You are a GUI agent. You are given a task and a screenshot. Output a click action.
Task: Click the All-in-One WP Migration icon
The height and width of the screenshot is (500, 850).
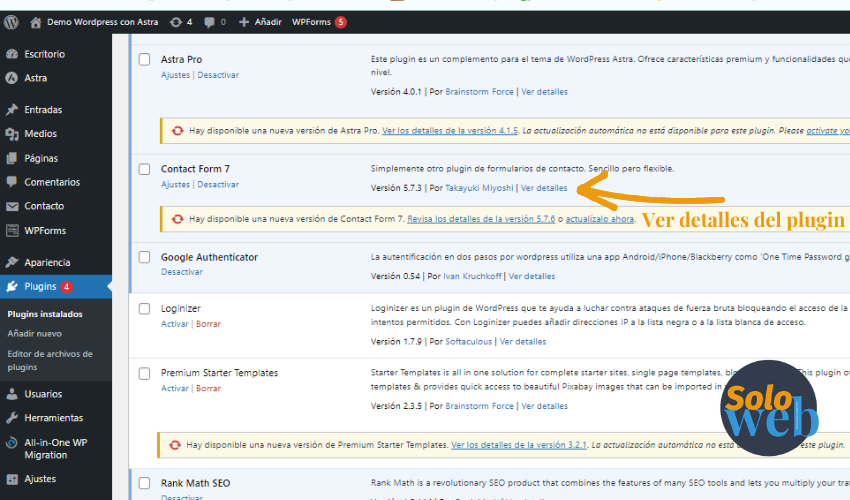(12, 443)
